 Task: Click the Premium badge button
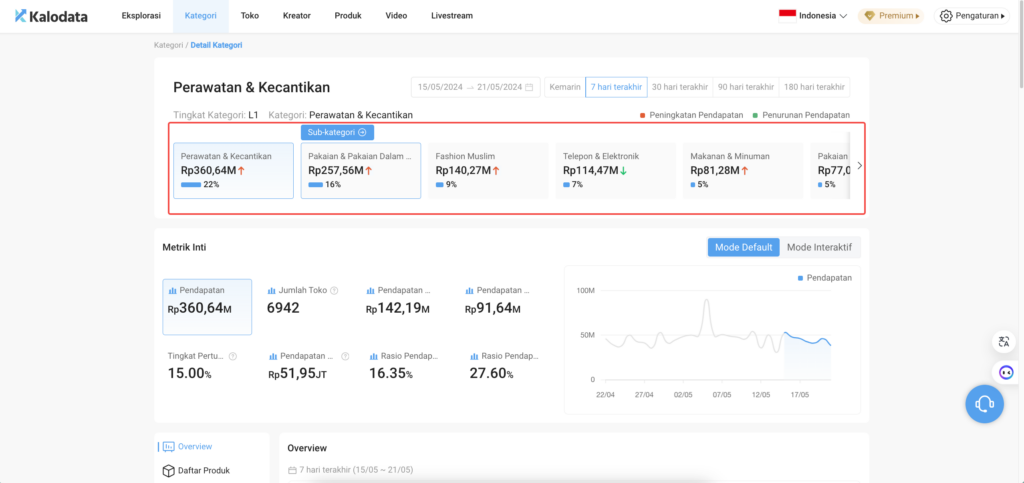(891, 16)
